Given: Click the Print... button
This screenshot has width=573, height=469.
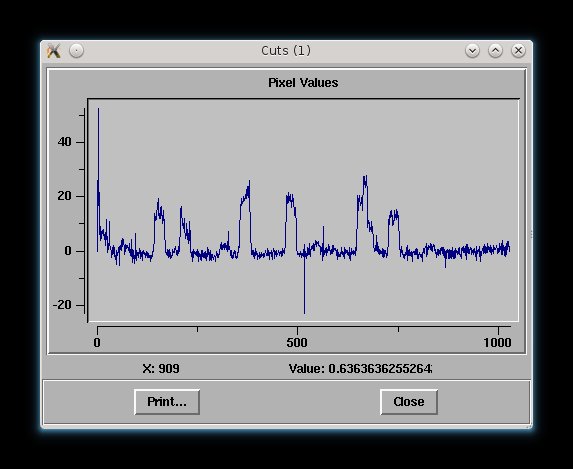Looking at the screenshot, I should tap(167, 402).
